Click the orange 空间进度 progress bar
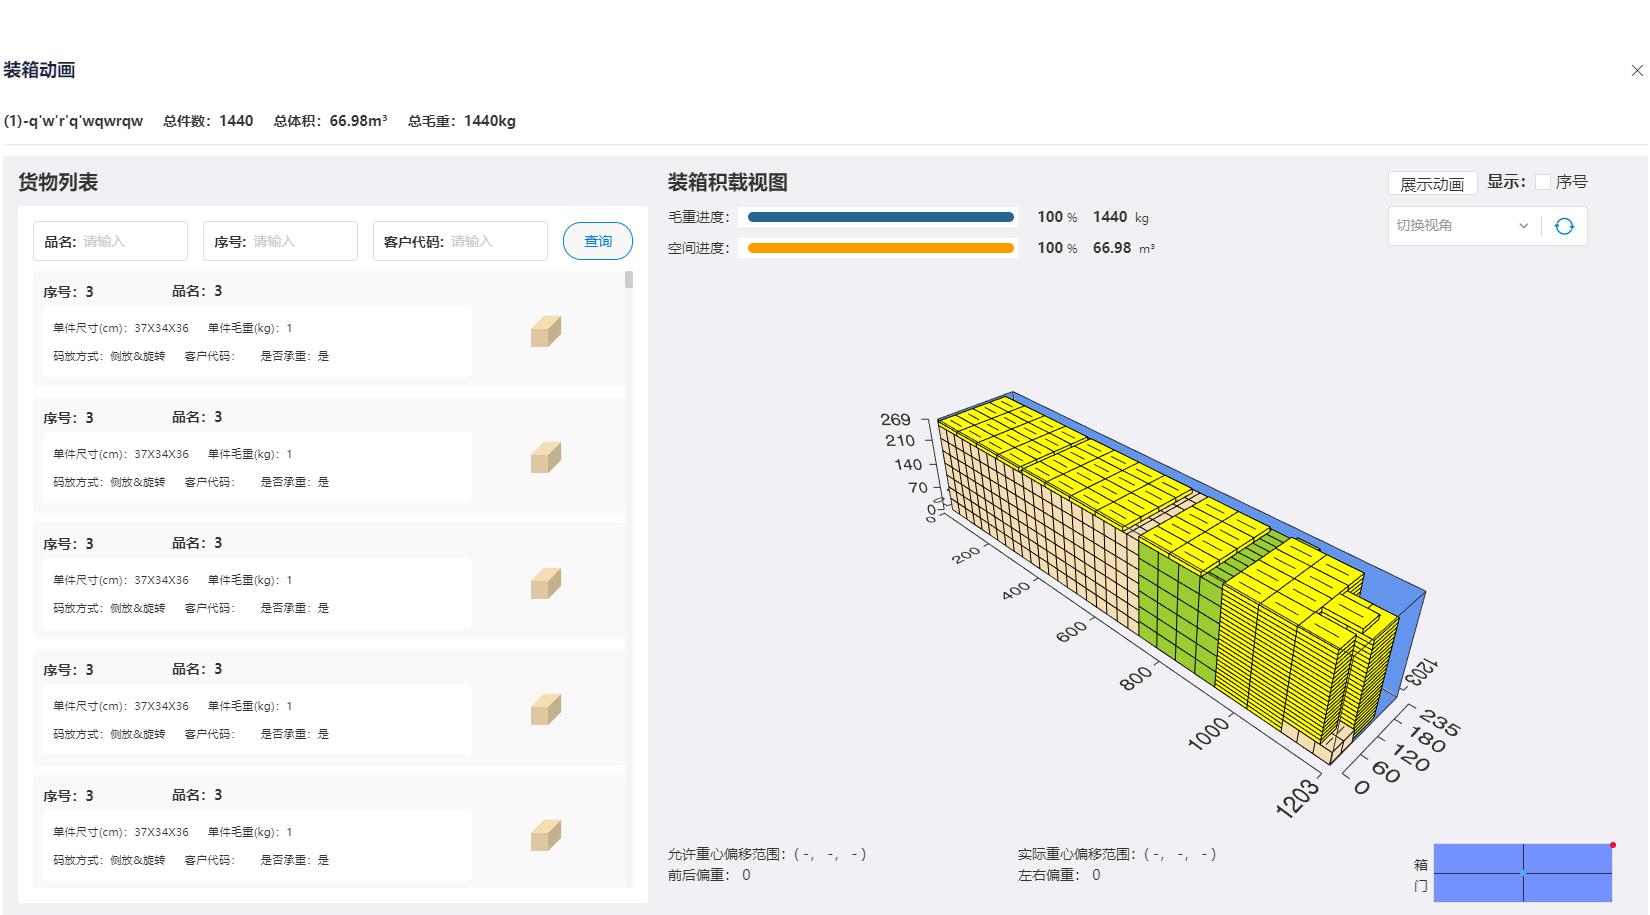Viewport: 1650px width, 915px height. tap(878, 247)
